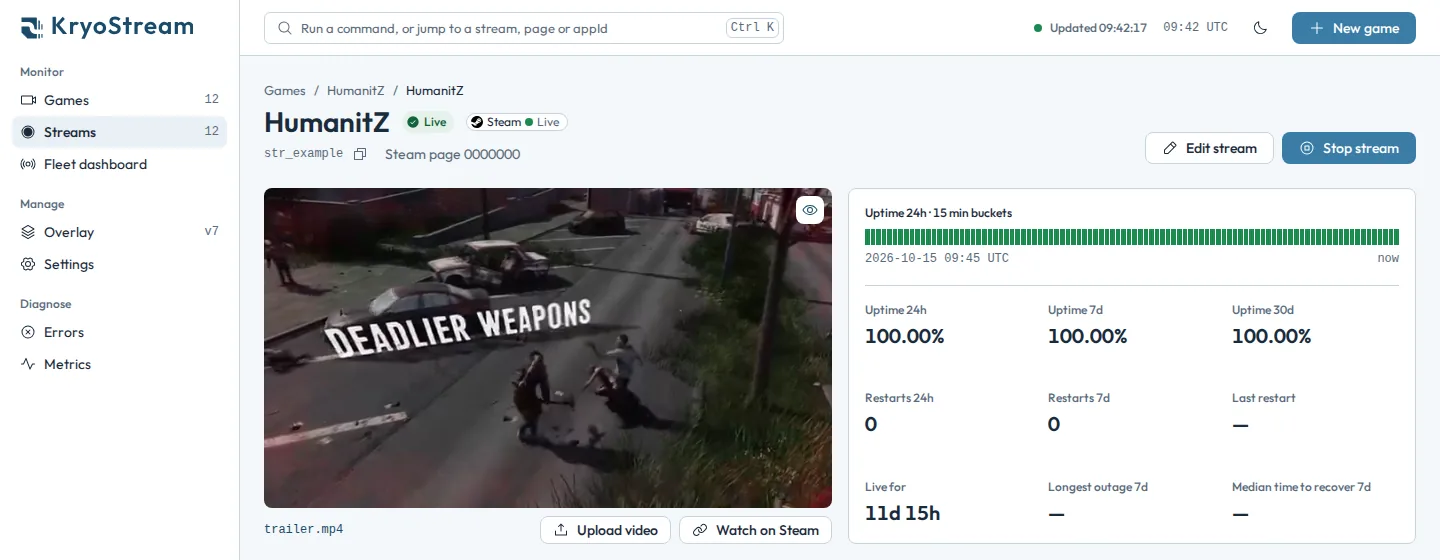This screenshot has height=560, width=1440.
Task: Go to Overlay in the Manage section
Action: (119, 232)
